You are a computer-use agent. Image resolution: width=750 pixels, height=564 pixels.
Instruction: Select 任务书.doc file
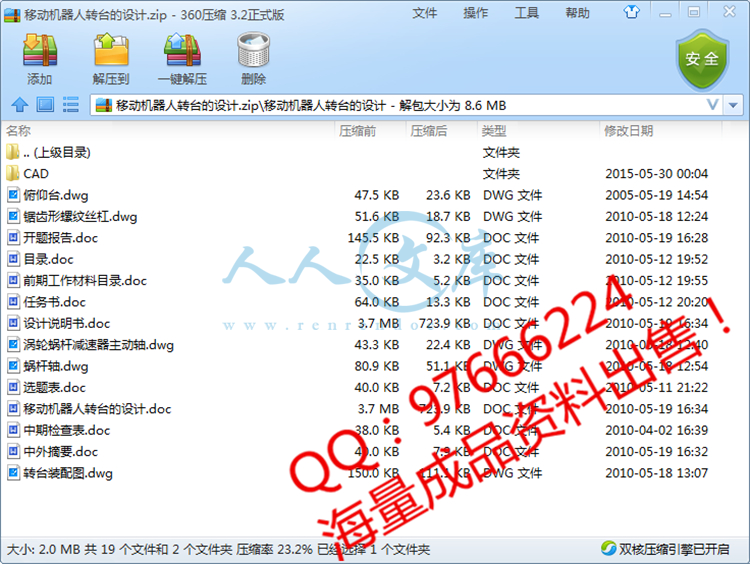(55, 302)
